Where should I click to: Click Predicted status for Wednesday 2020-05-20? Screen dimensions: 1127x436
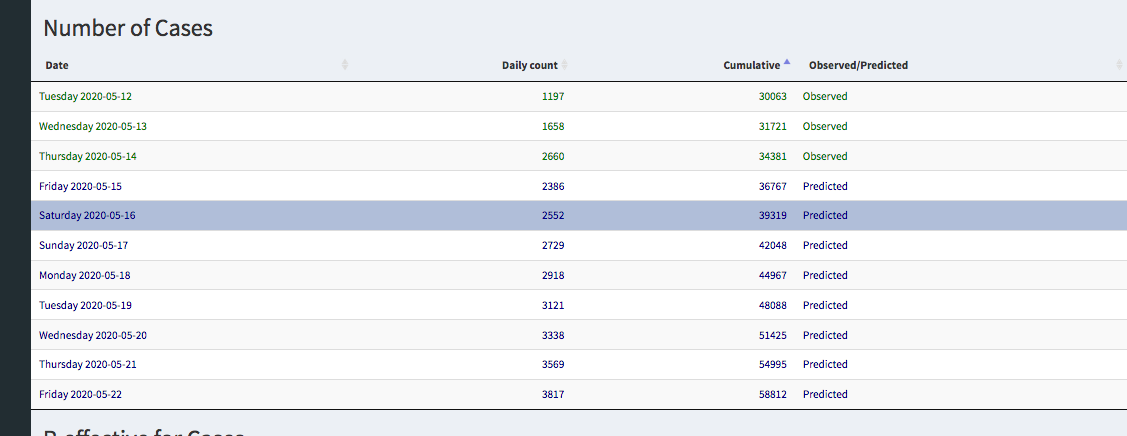point(825,336)
